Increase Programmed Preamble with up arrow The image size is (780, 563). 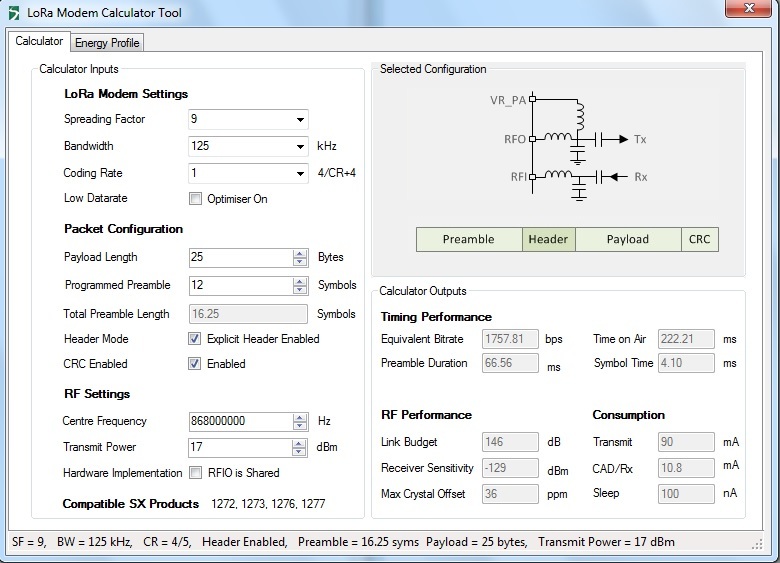(x=300, y=281)
